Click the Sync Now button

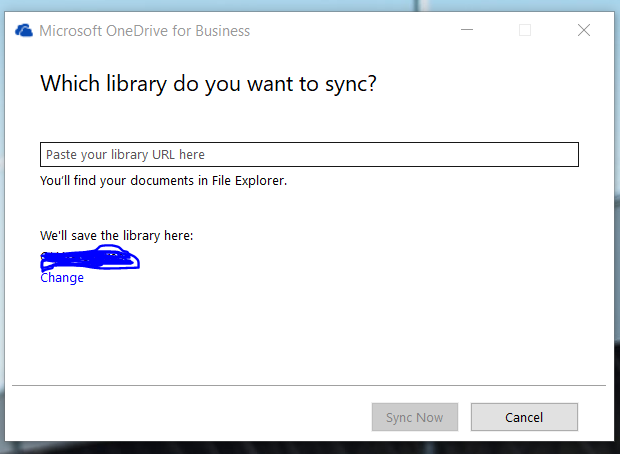(x=415, y=417)
